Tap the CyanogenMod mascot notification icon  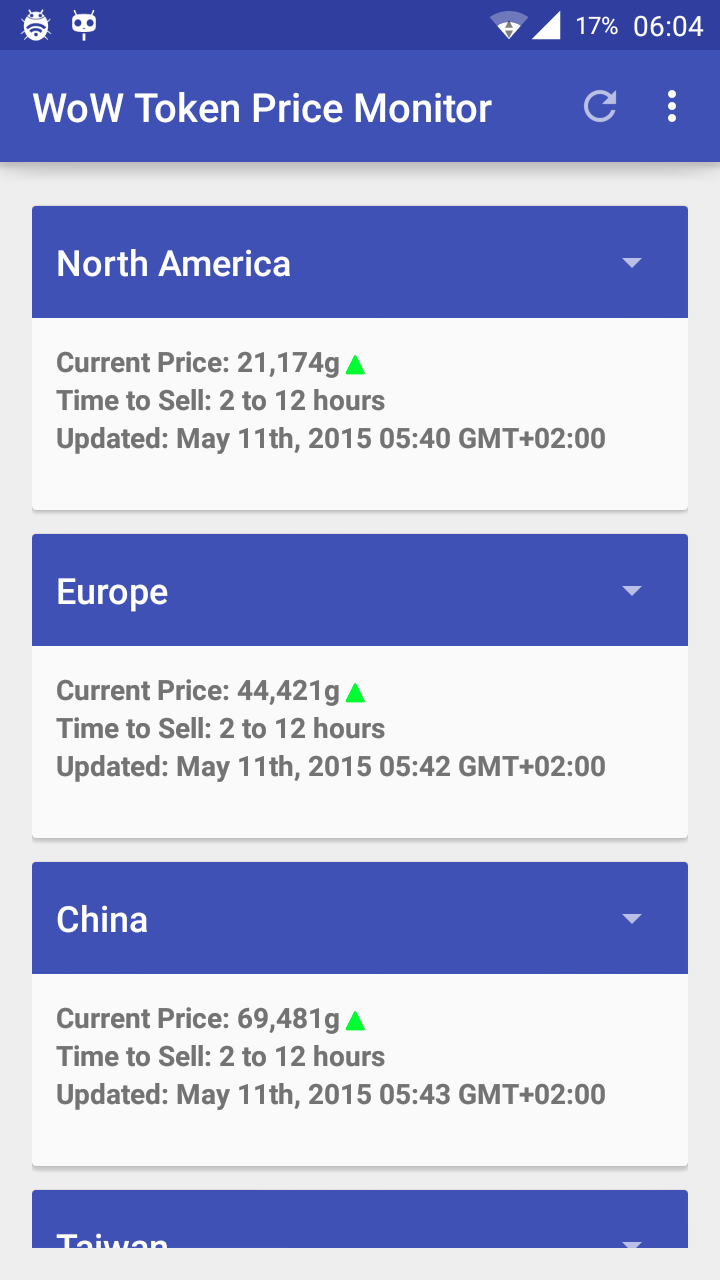[84, 26]
